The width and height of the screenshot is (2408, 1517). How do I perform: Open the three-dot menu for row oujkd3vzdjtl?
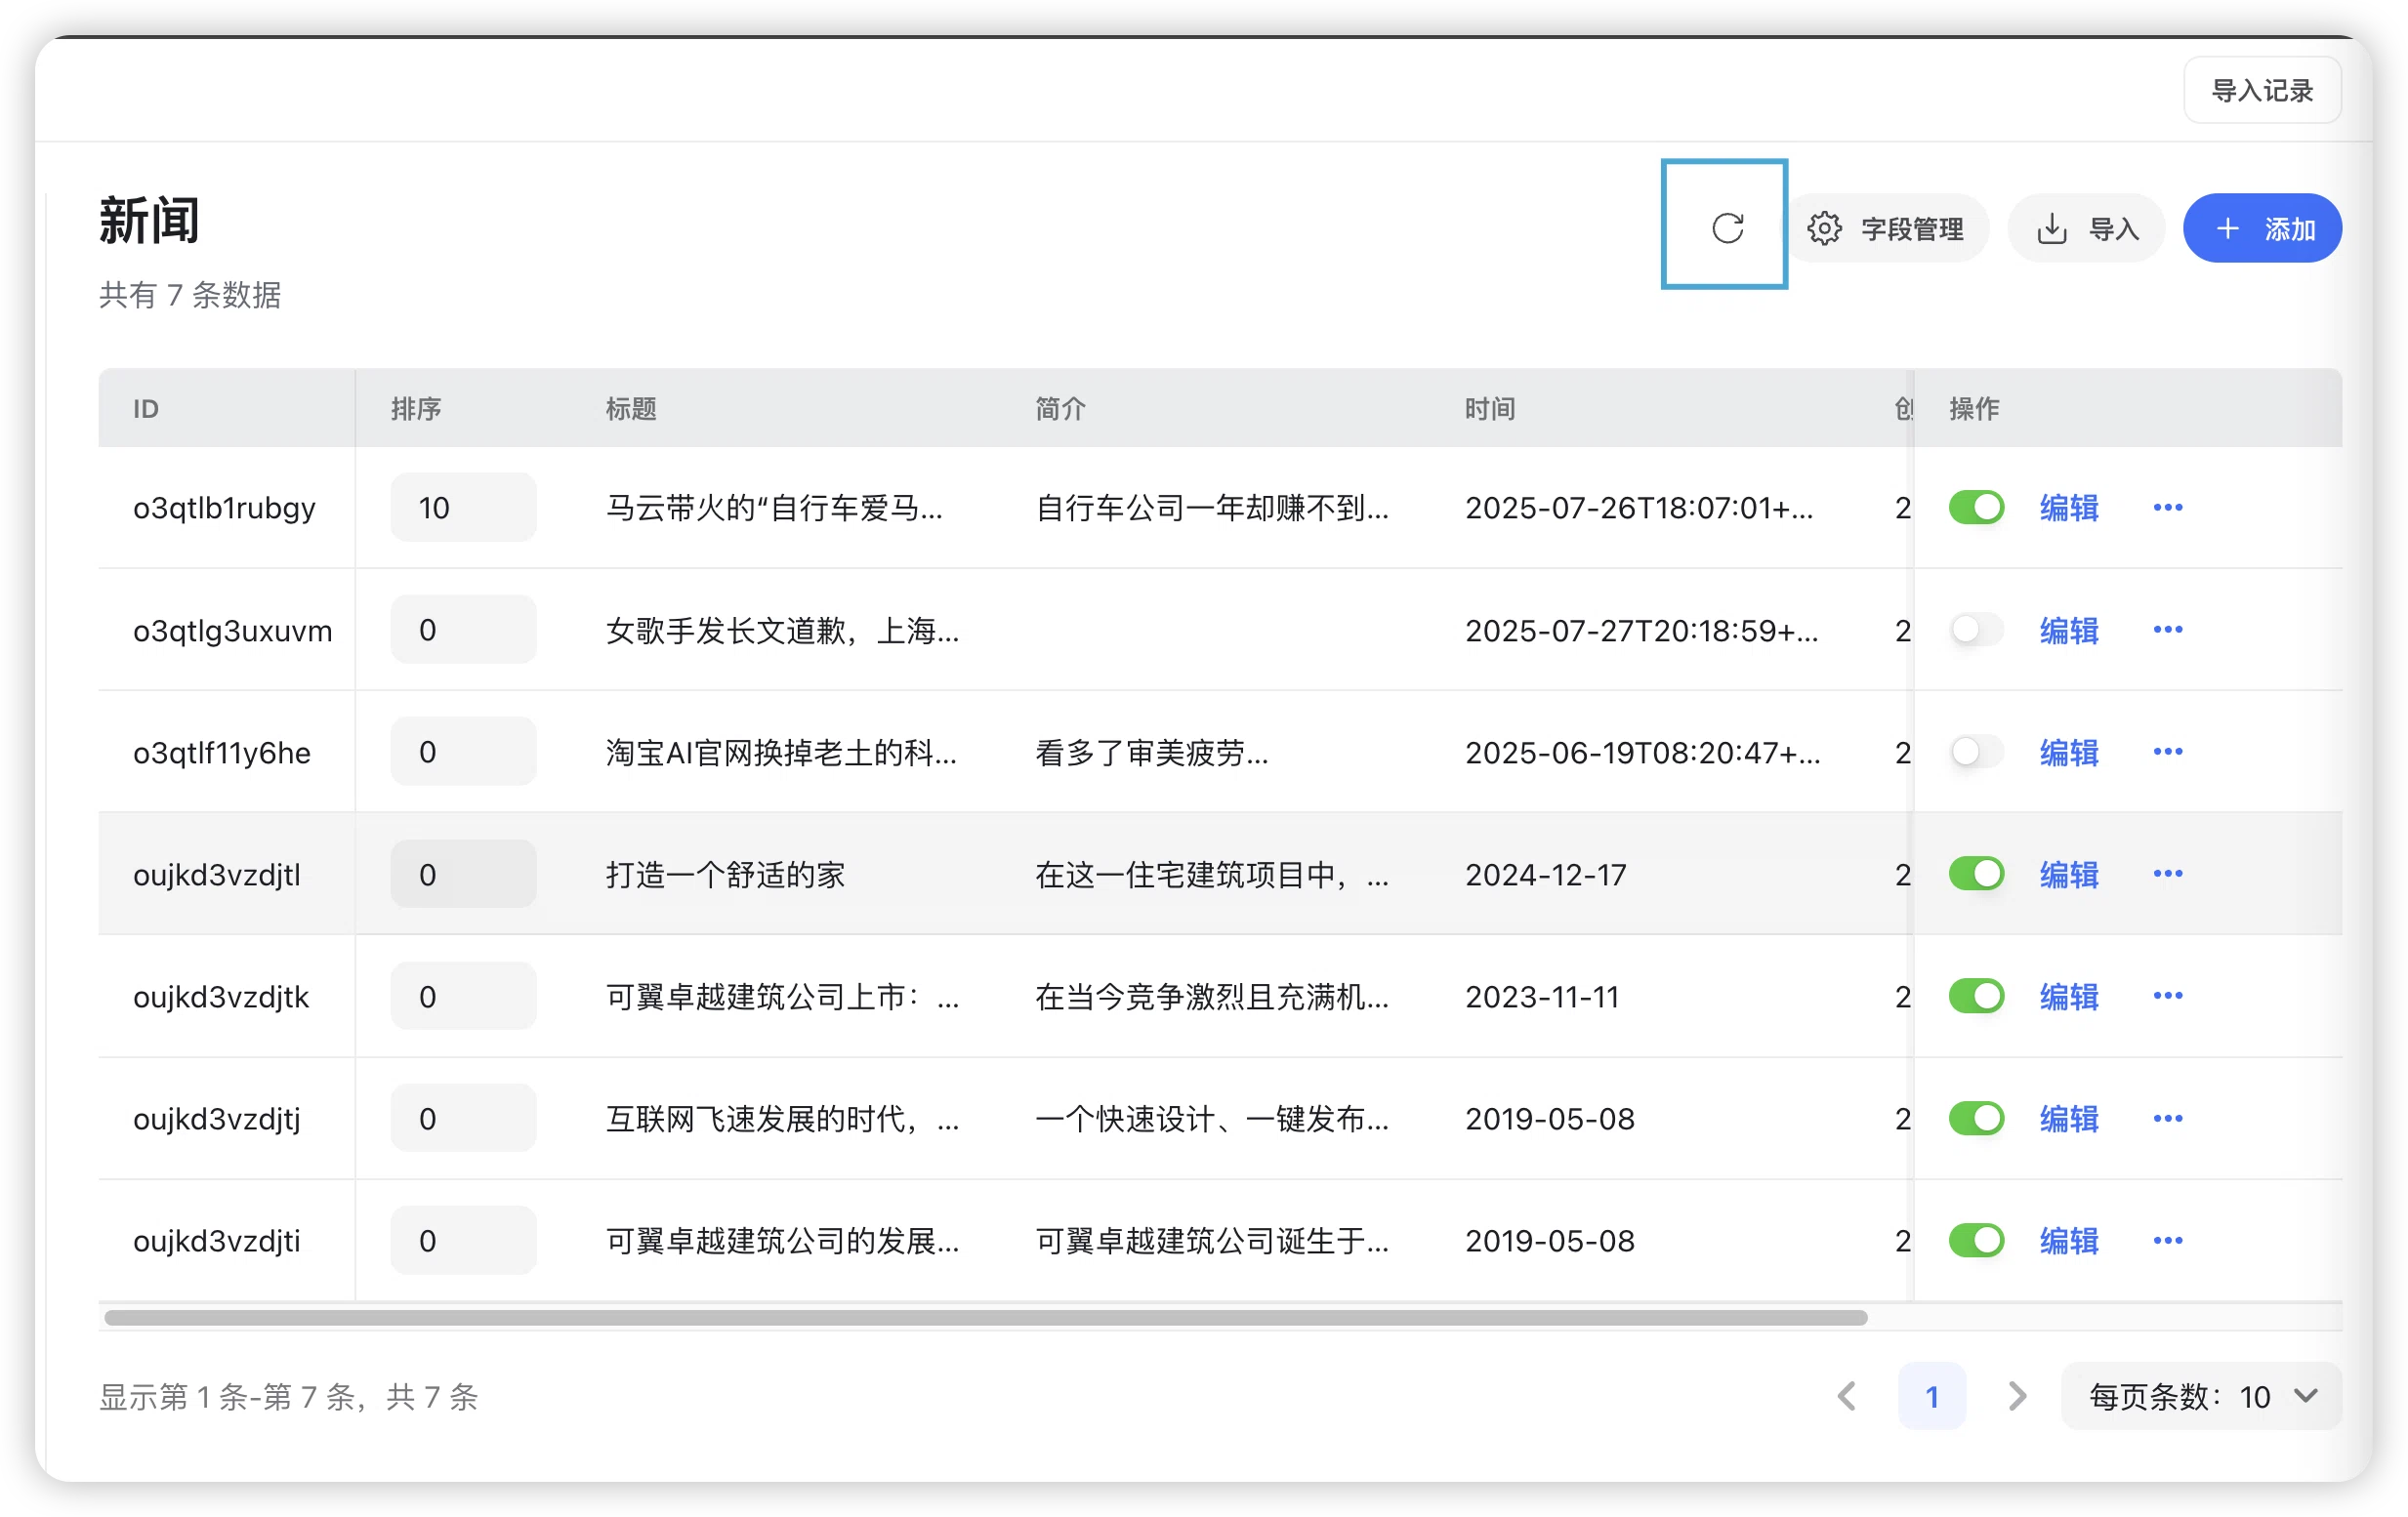[2167, 873]
